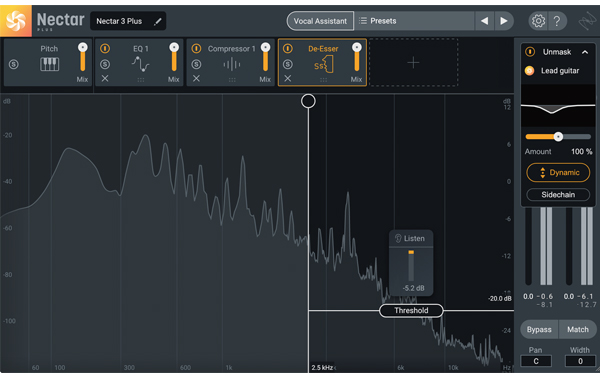The width and height of the screenshot is (600, 380).
Task: Click the Unmask curve display
Action: 558,106
